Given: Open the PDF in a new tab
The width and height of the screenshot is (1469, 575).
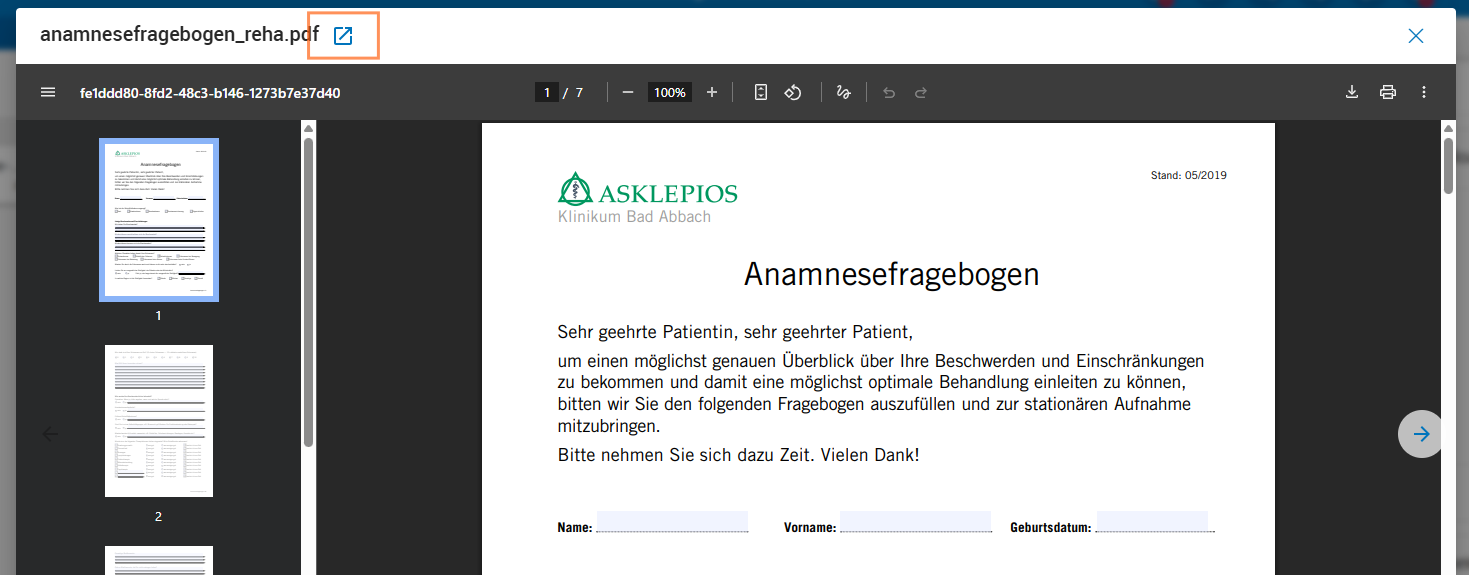Looking at the screenshot, I should click(343, 36).
